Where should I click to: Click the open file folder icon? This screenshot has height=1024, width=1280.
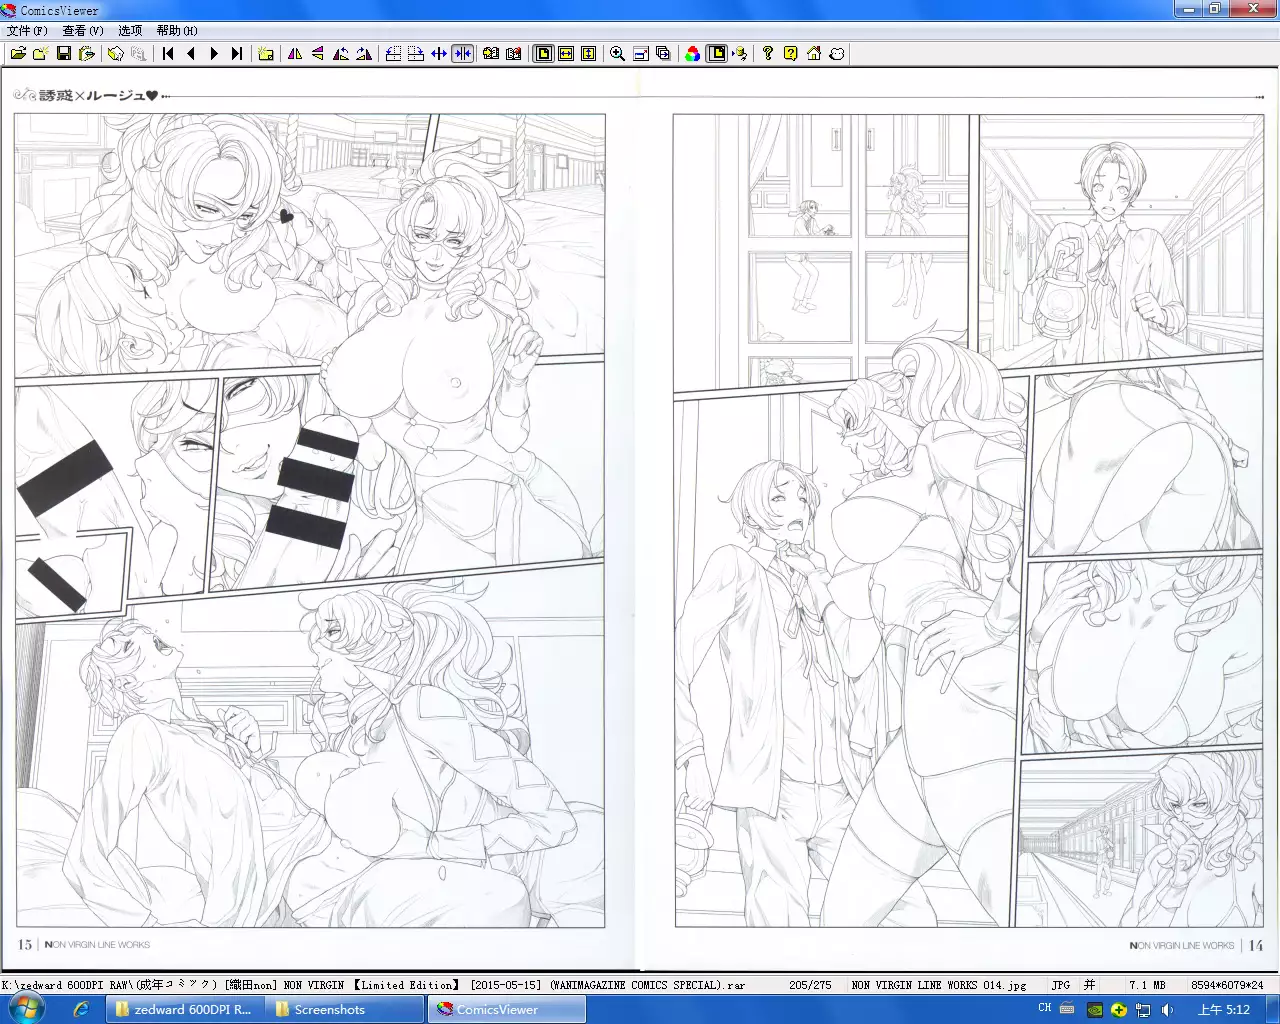[18, 54]
